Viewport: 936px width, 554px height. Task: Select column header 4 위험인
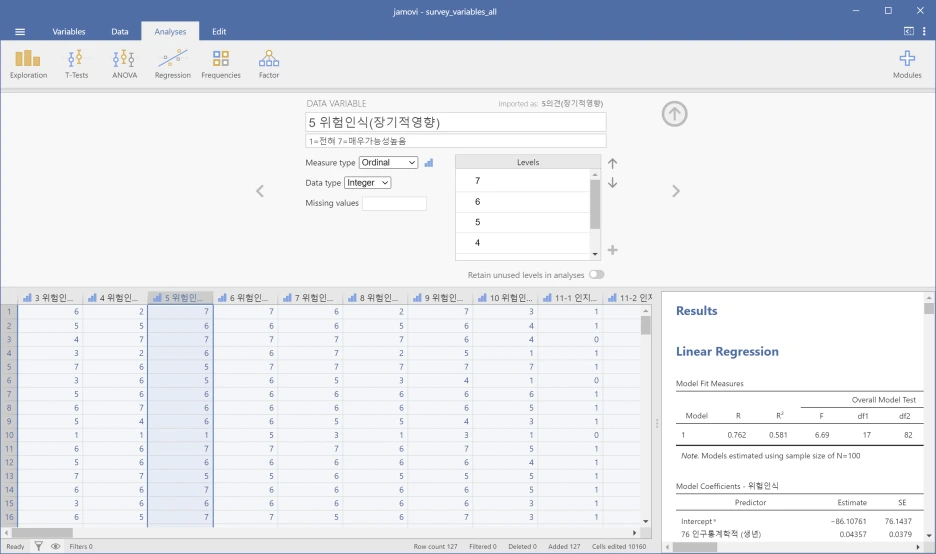tap(115, 297)
